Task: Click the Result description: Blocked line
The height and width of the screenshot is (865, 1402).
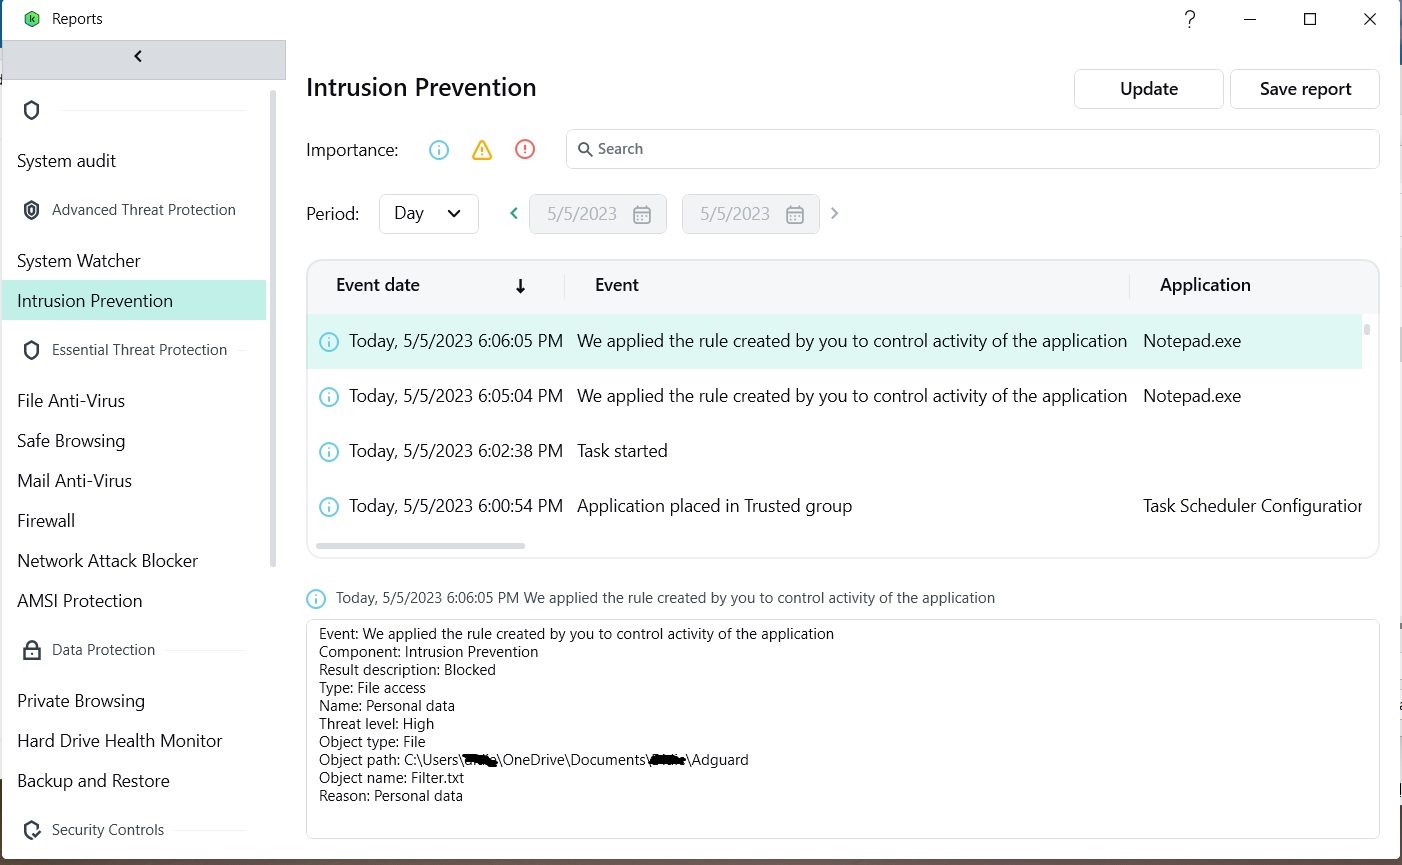Action: pos(407,670)
